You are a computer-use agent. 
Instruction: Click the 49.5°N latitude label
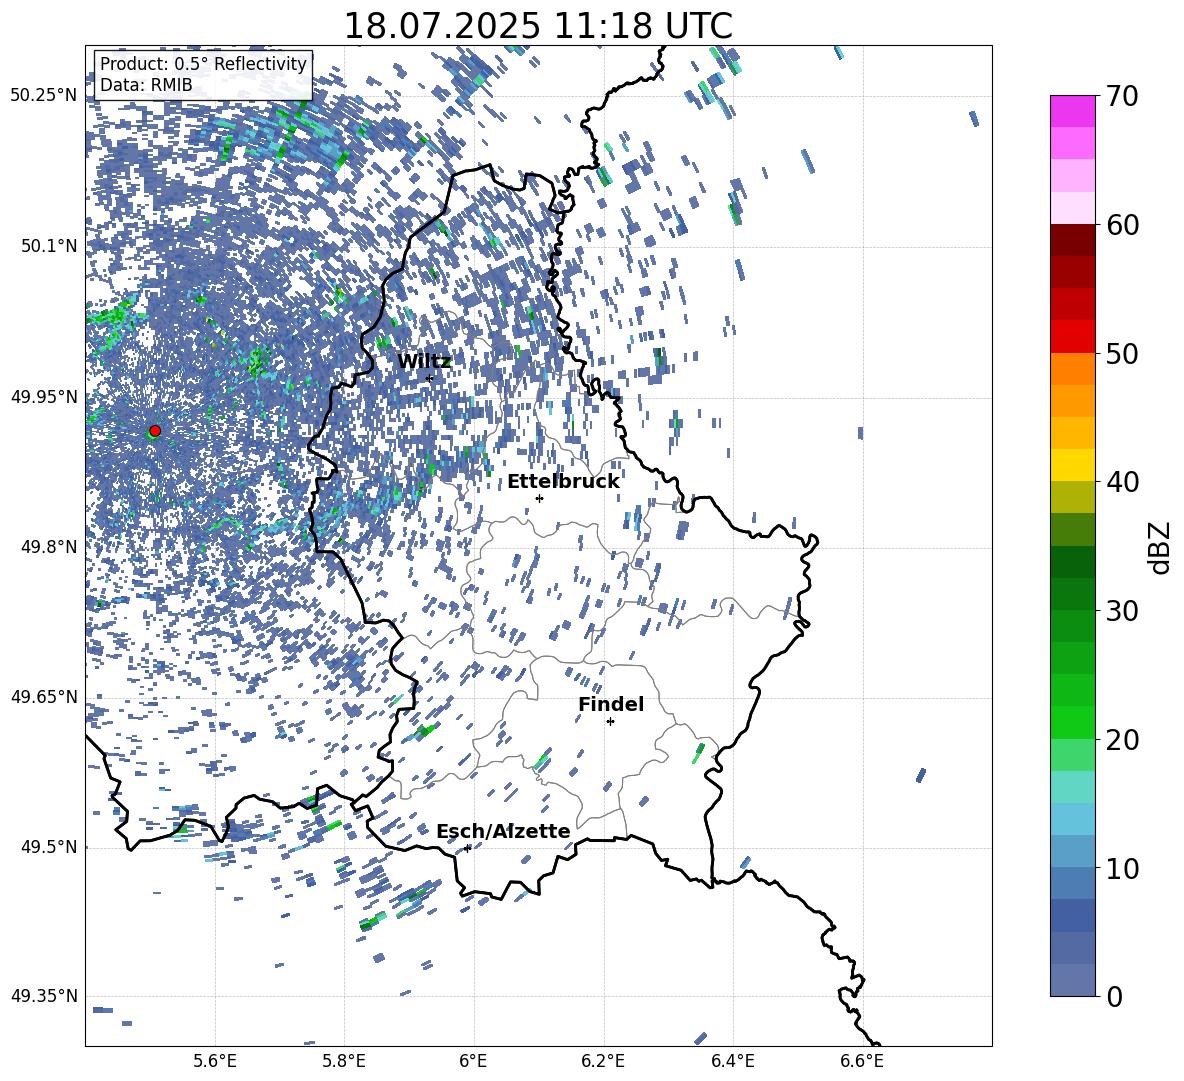point(48,847)
